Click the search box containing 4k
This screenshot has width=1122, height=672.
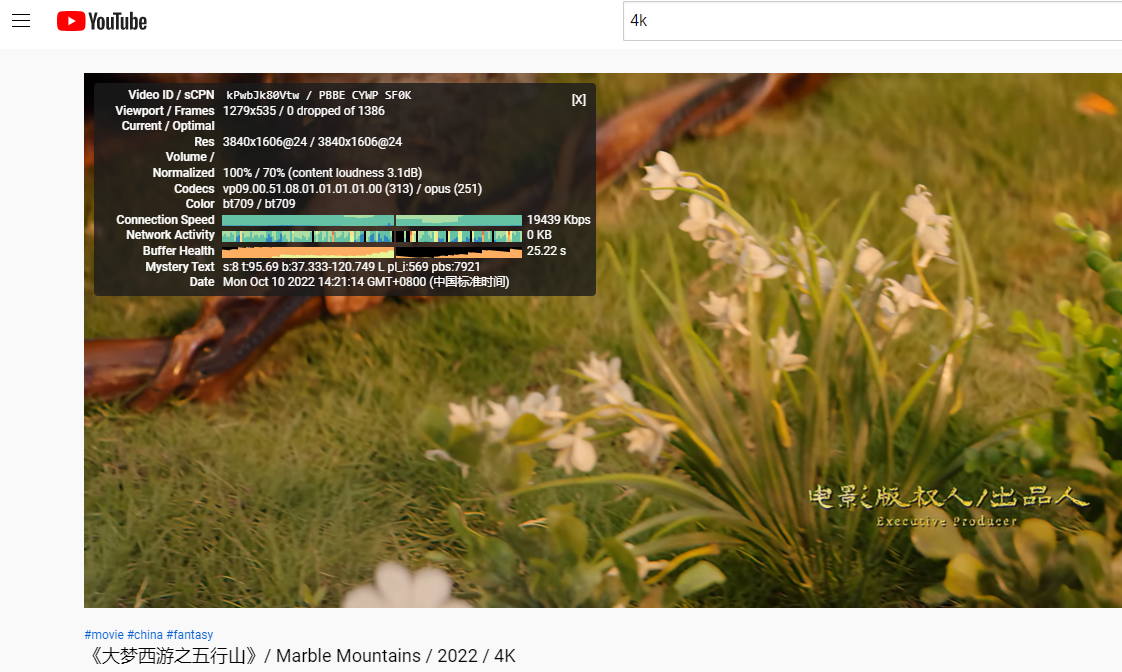pyautogui.click(x=870, y=21)
